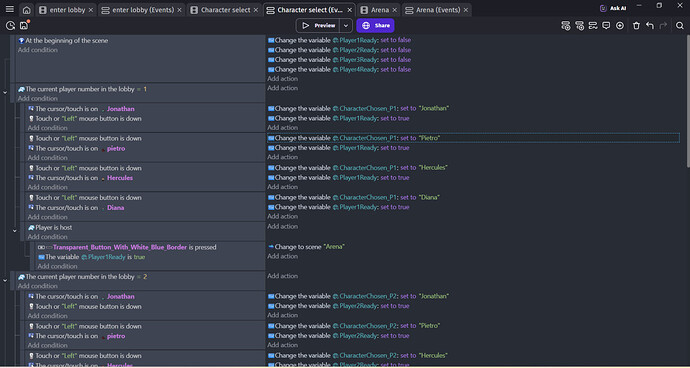The height and width of the screenshot is (368, 690).
Task: Undo the last change
Action: pyautogui.click(x=650, y=26)
